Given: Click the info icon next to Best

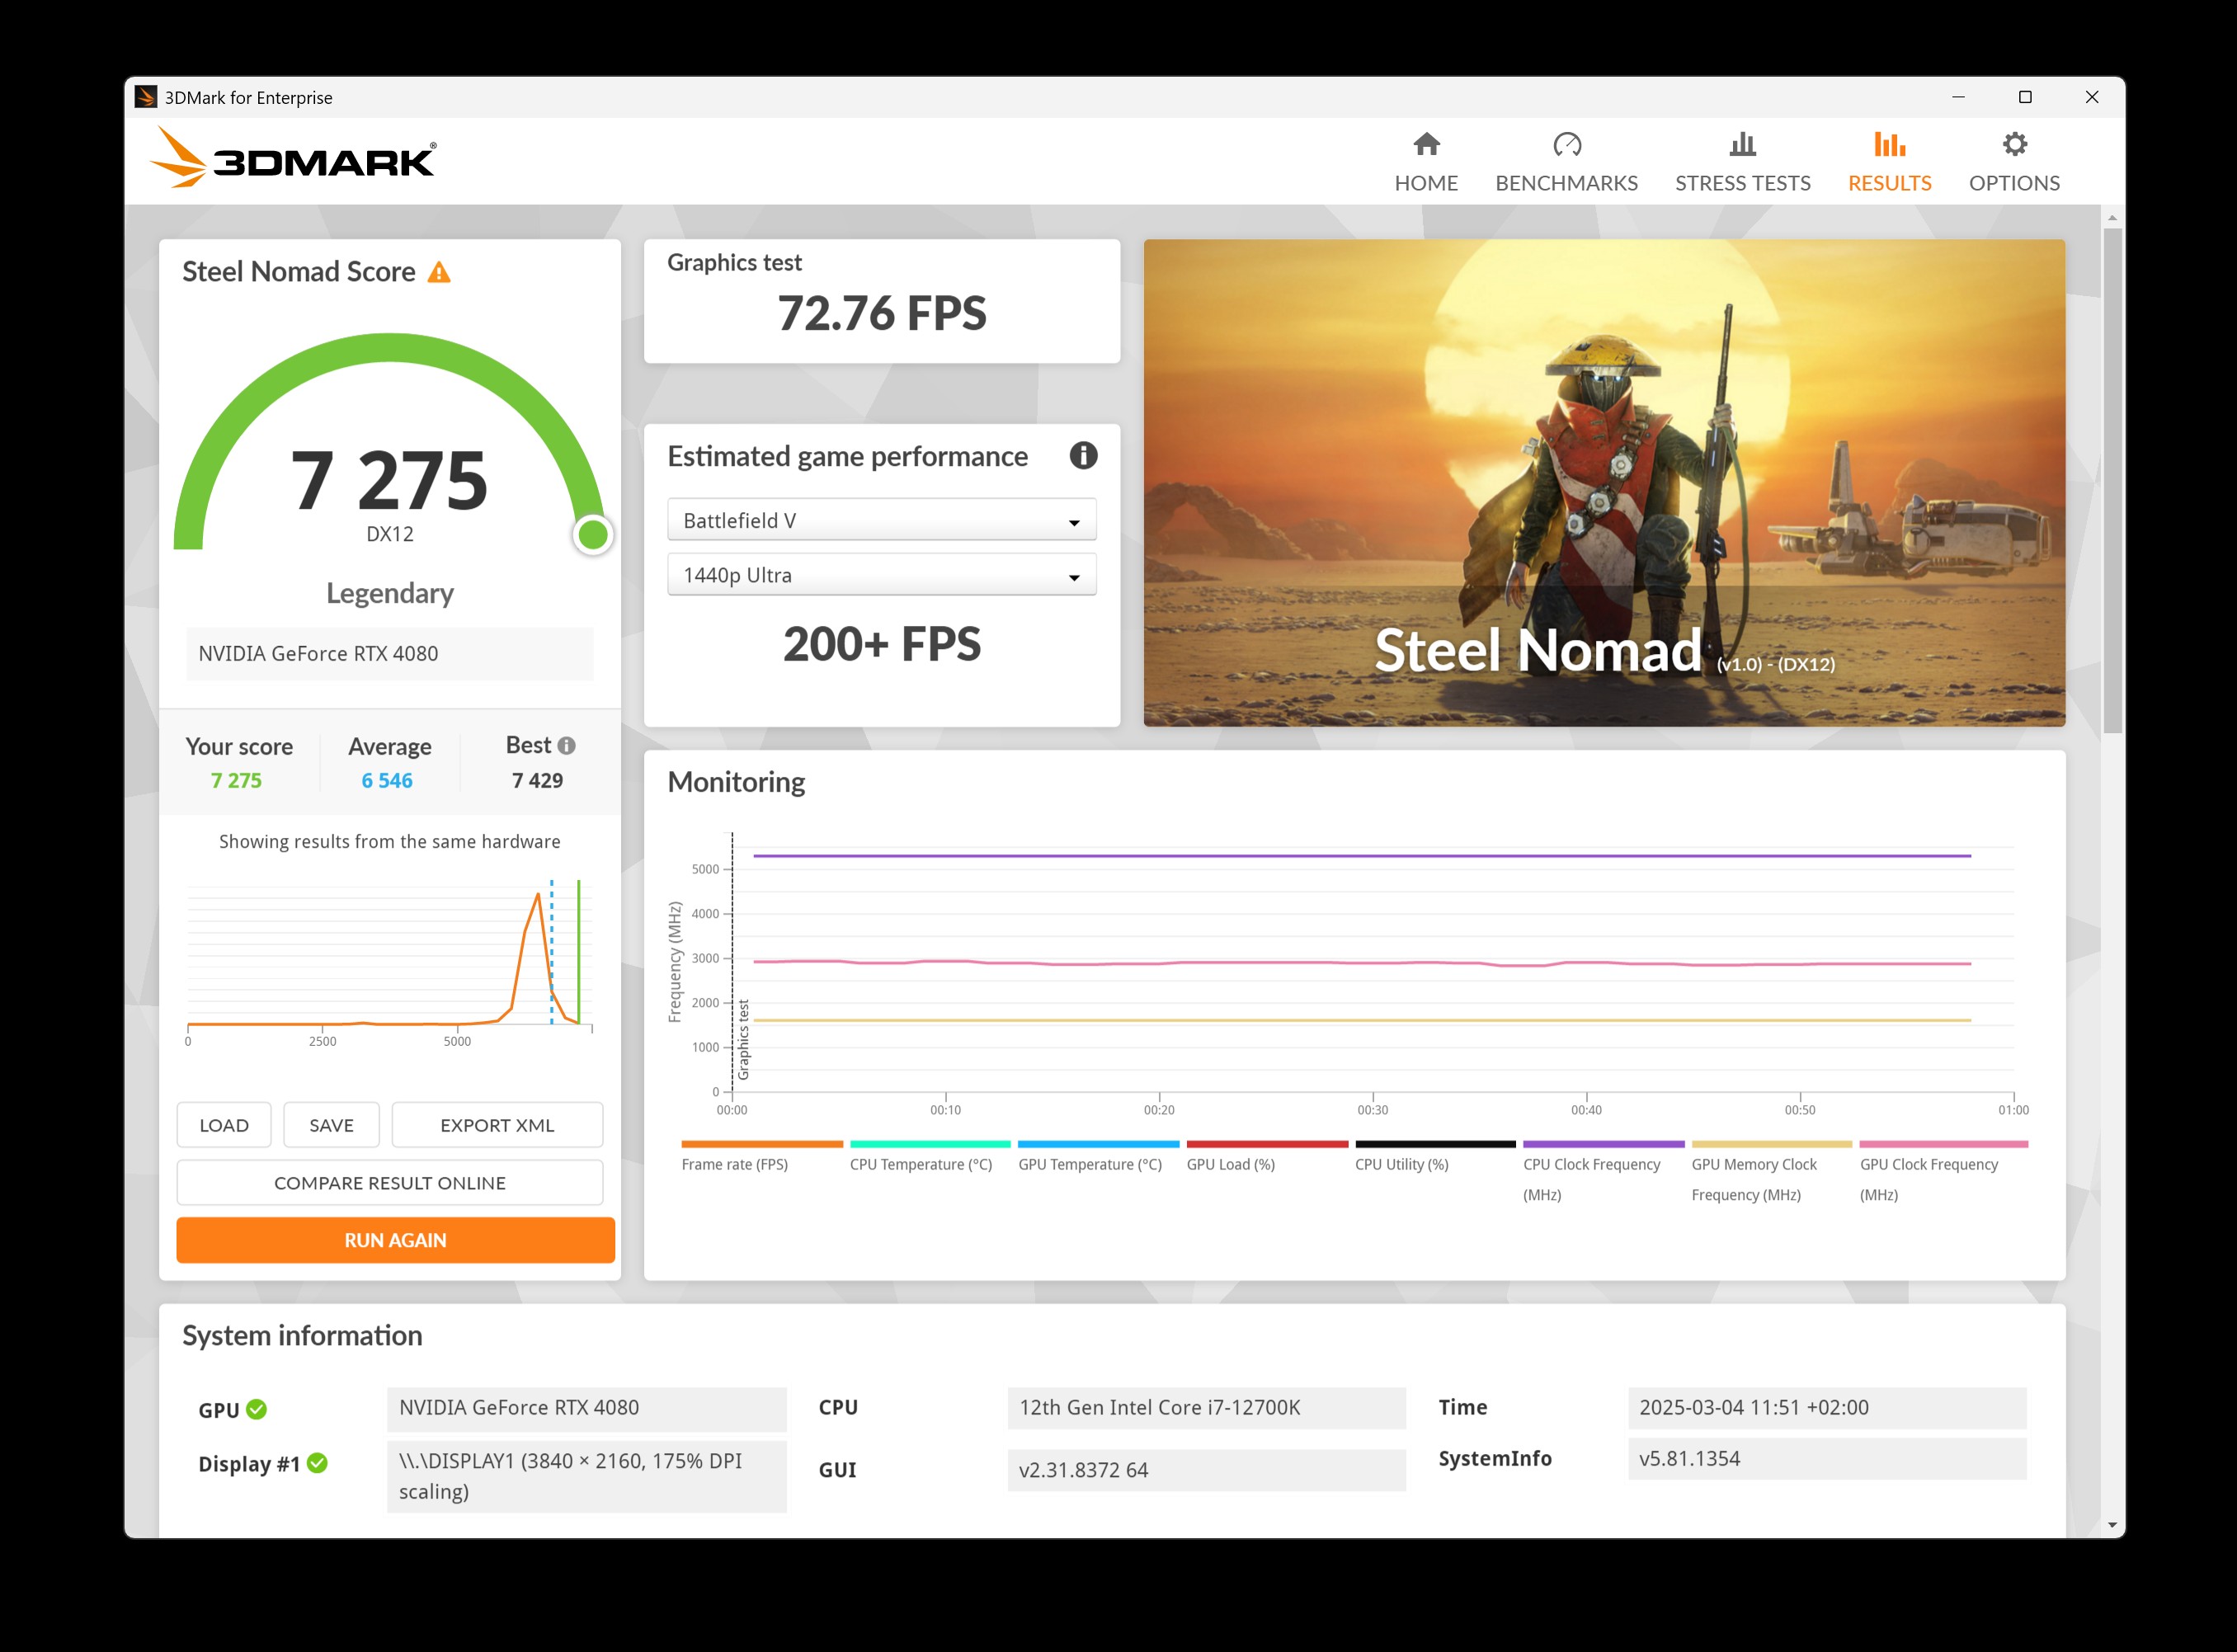Looking at the screenshot, I should [567, 746].
